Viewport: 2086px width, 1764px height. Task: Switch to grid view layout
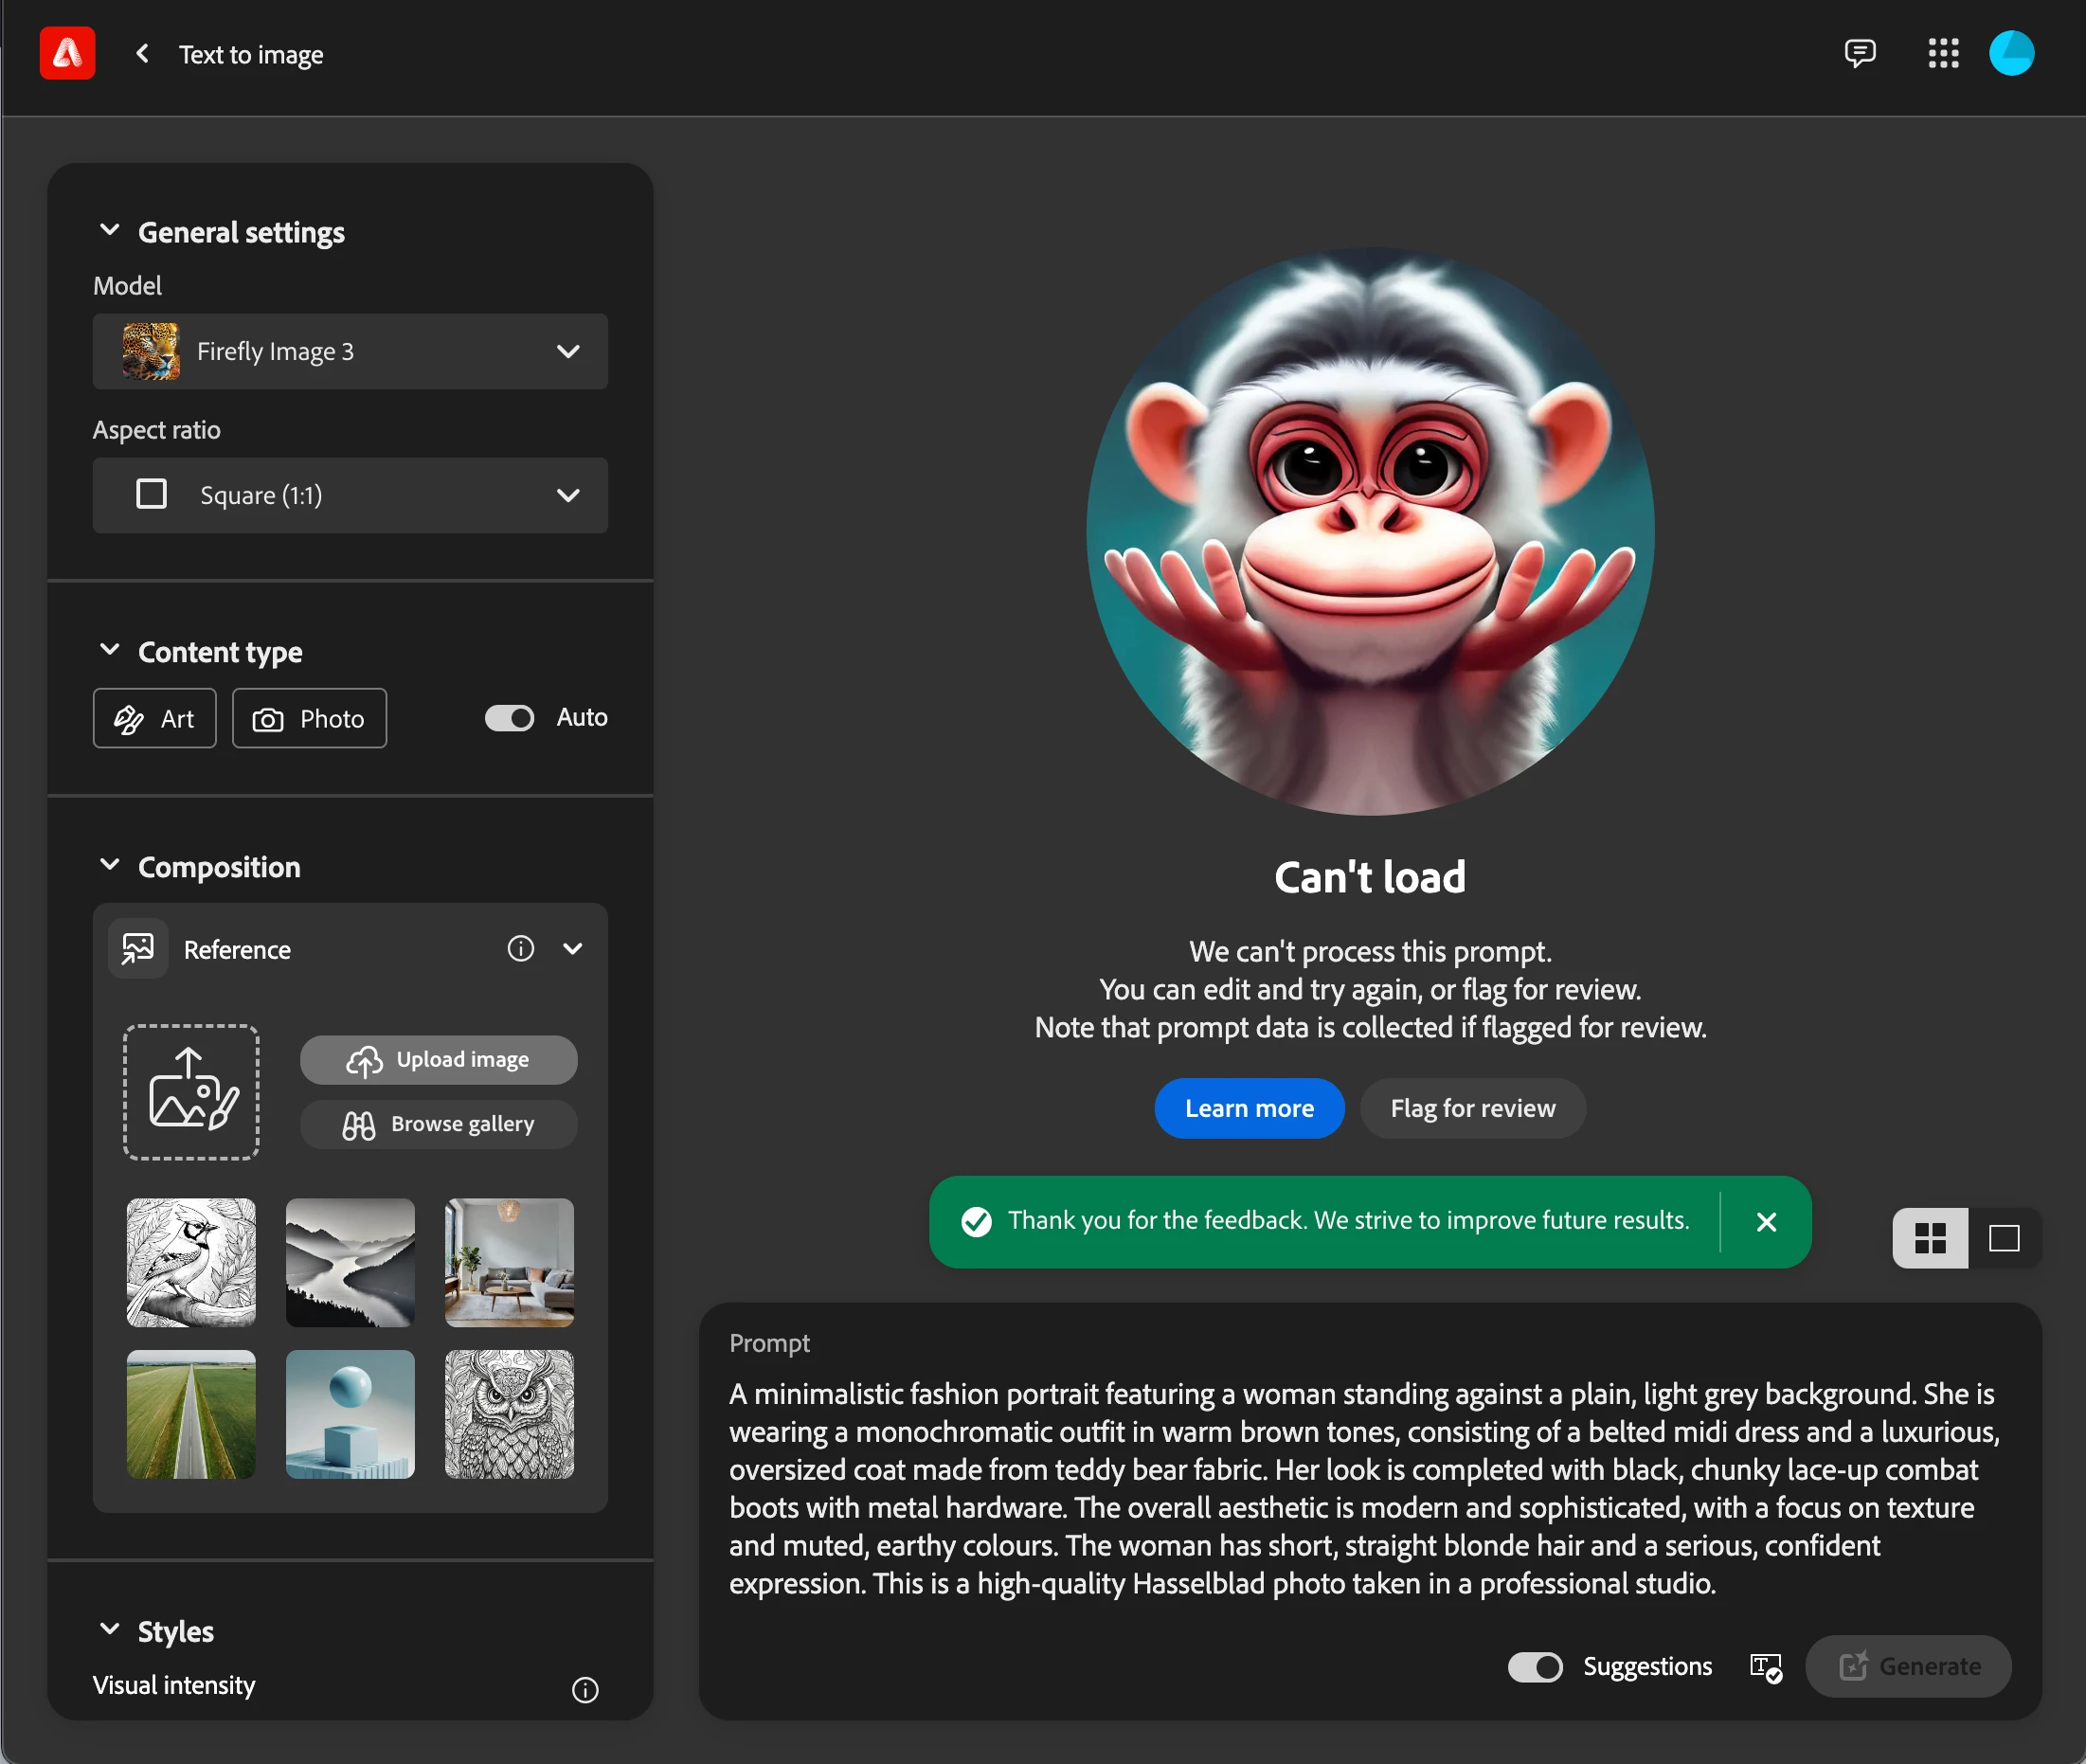(x=1929, y=1238)
